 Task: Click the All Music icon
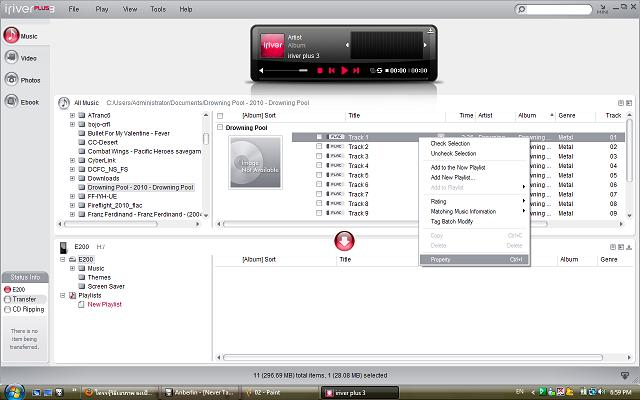click(x=65, y=102)
